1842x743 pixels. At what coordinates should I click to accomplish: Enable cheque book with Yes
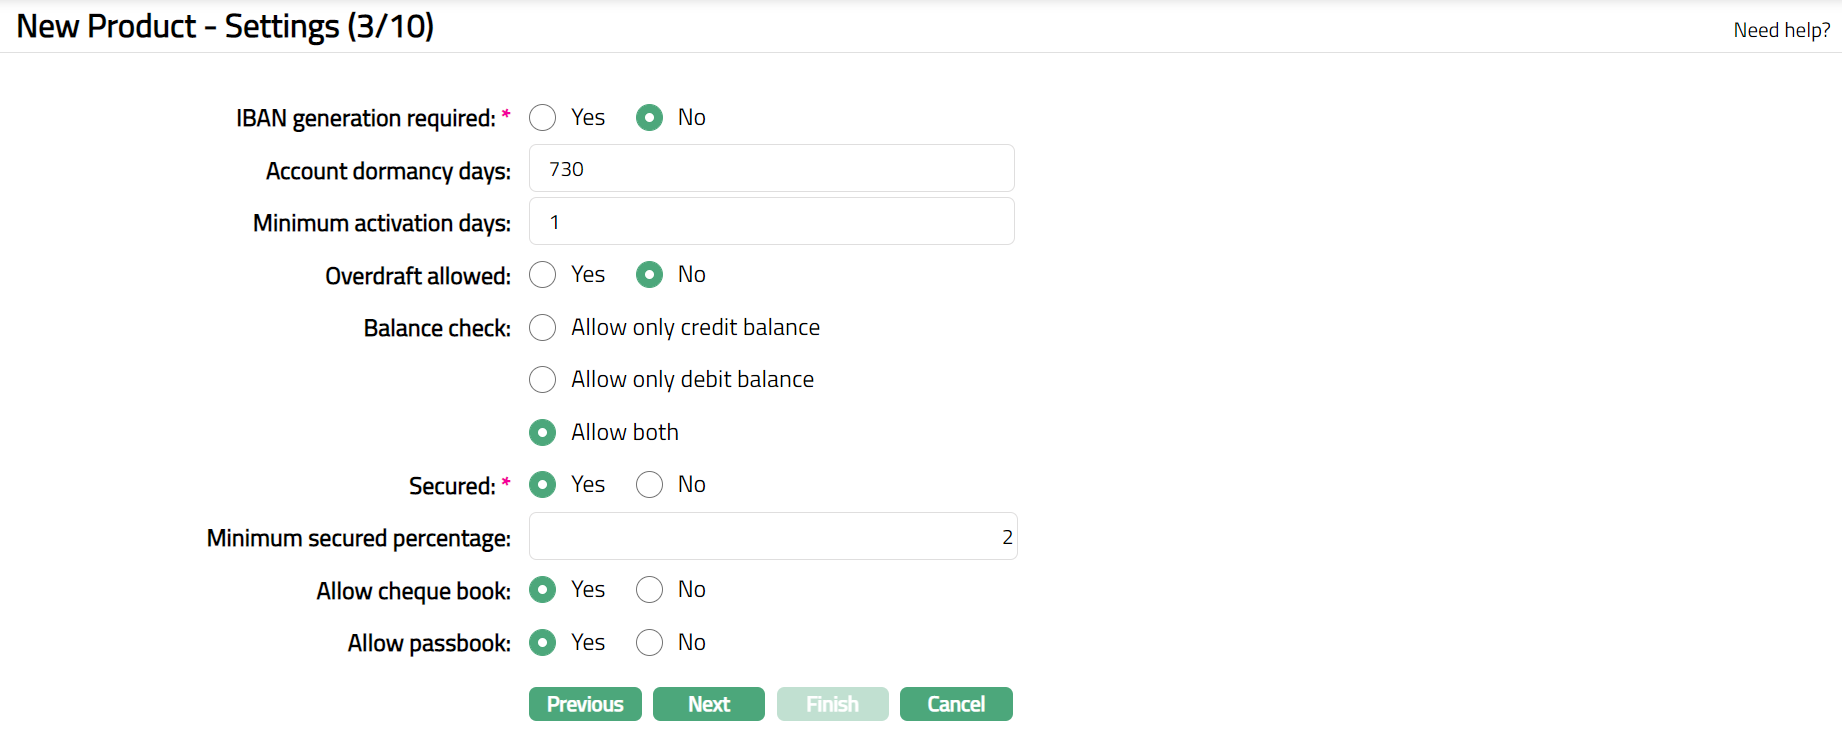(543, 590)
